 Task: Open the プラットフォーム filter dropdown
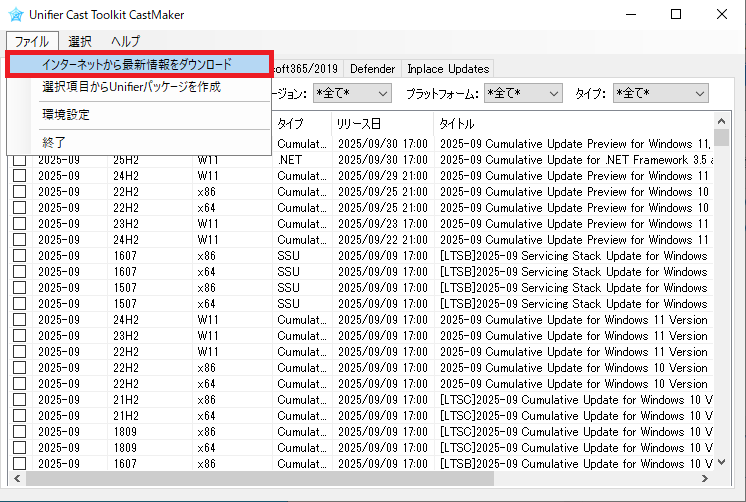pos(524,93)
